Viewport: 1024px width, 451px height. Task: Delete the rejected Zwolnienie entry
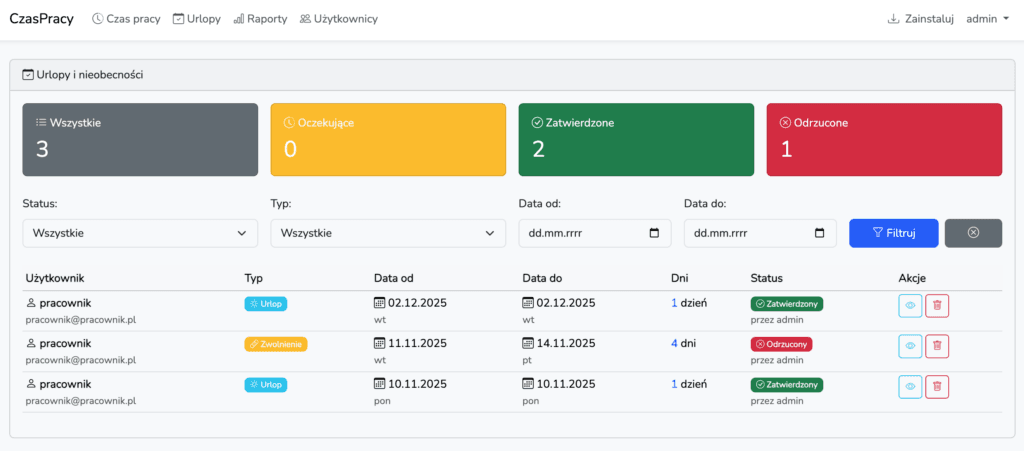937,346
